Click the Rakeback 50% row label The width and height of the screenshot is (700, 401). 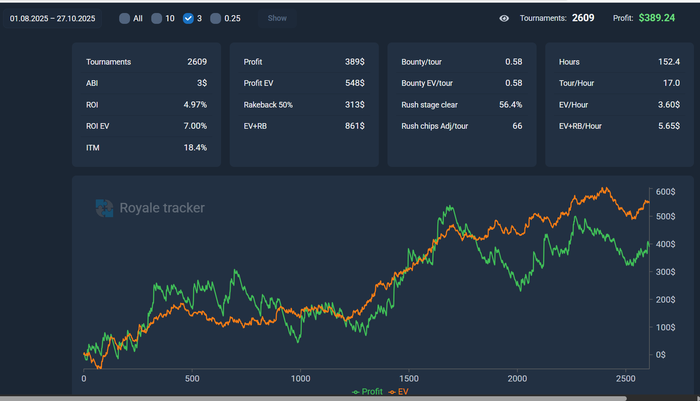coord(268,104)
